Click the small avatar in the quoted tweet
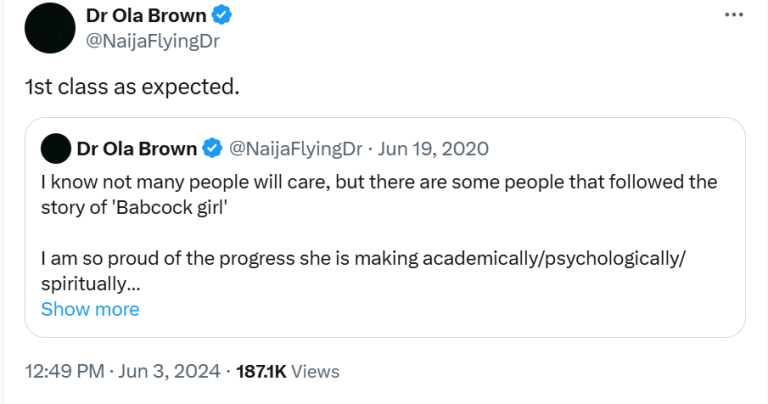The image size is (768, 404). [x=54, y=149]
